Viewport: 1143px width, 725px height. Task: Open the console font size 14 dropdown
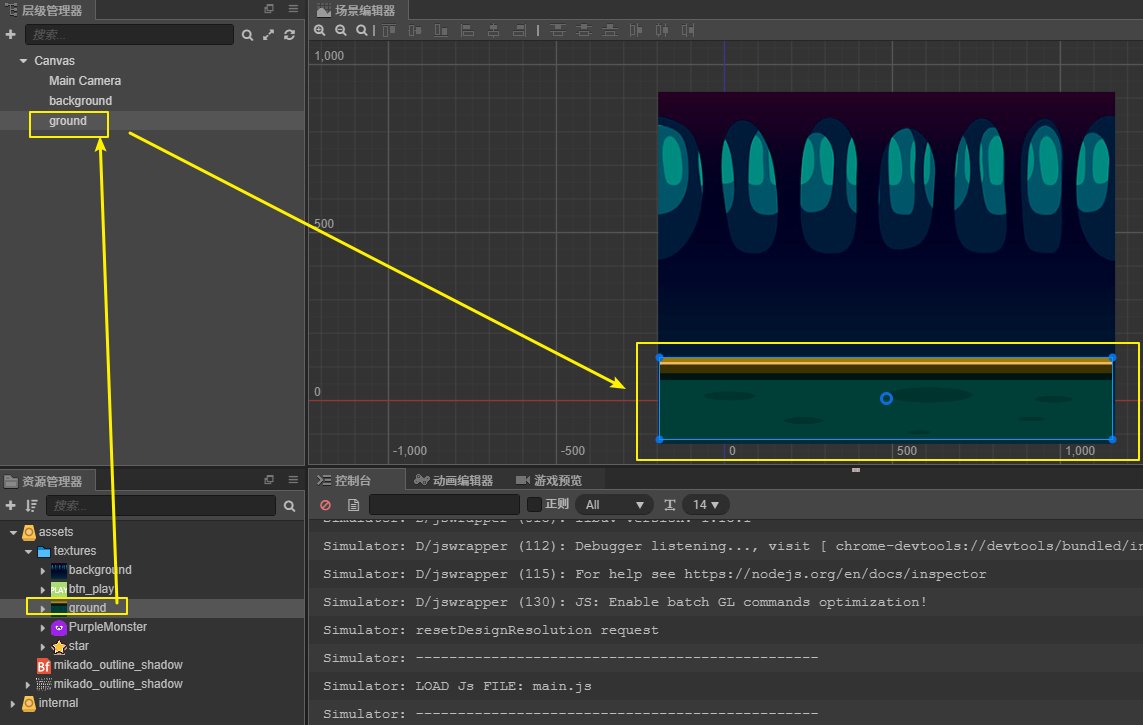[x=706, y=504]
